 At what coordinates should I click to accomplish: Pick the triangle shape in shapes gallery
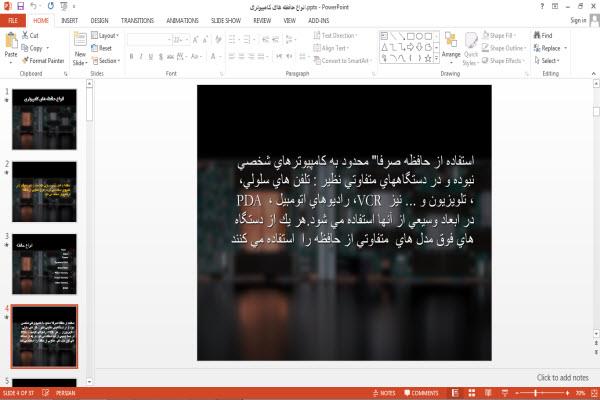pos(384,47)
